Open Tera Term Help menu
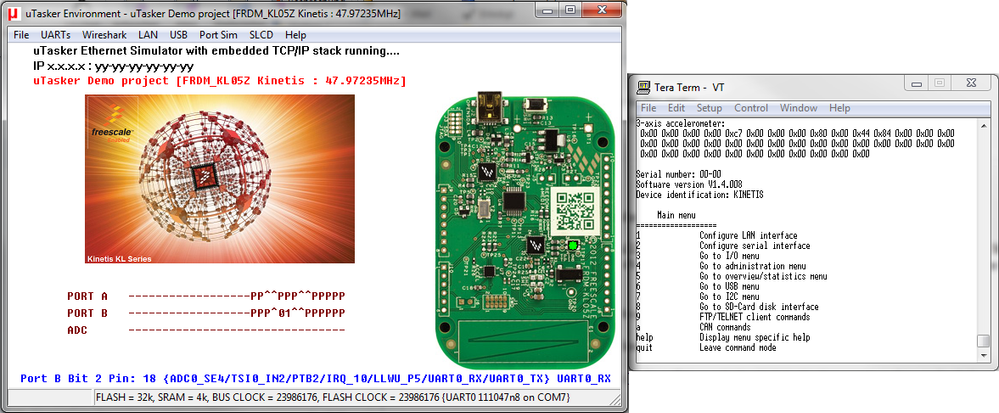 [x=839, y=108]
